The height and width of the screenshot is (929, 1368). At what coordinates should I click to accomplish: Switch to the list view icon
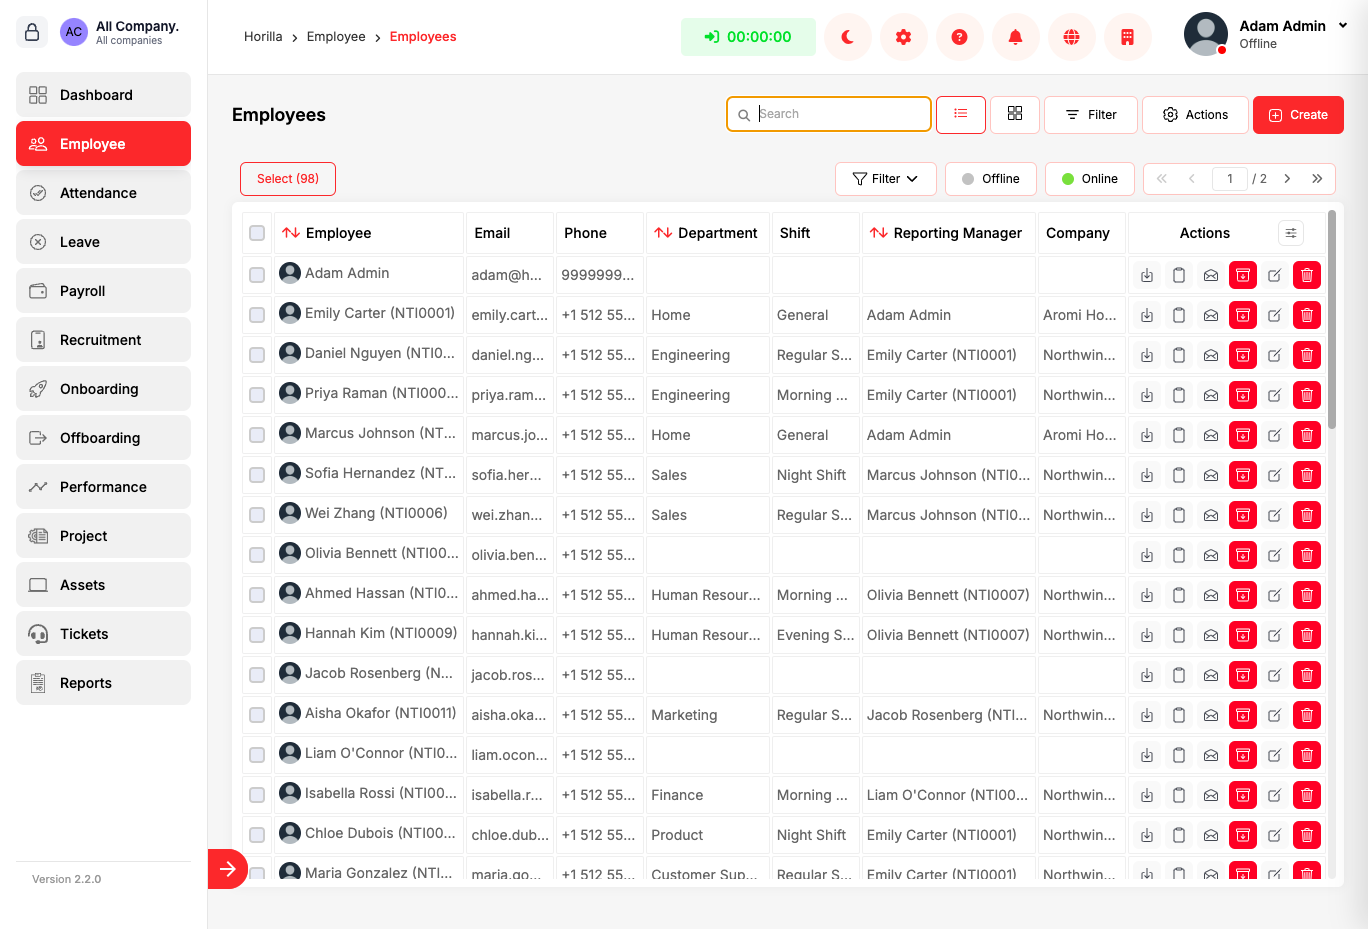pyautogui.click(x=961, y=114)
